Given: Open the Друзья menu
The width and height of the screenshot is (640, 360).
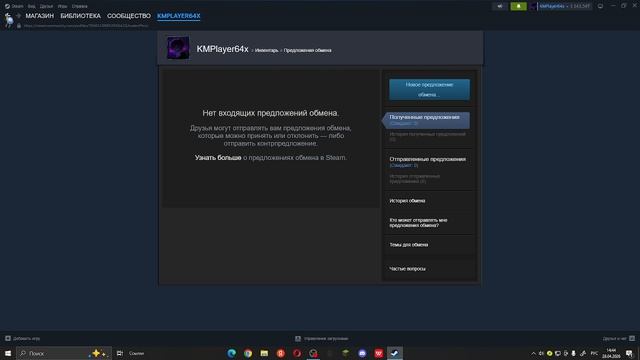Looking at the screenshot, I should click(46, 6).
